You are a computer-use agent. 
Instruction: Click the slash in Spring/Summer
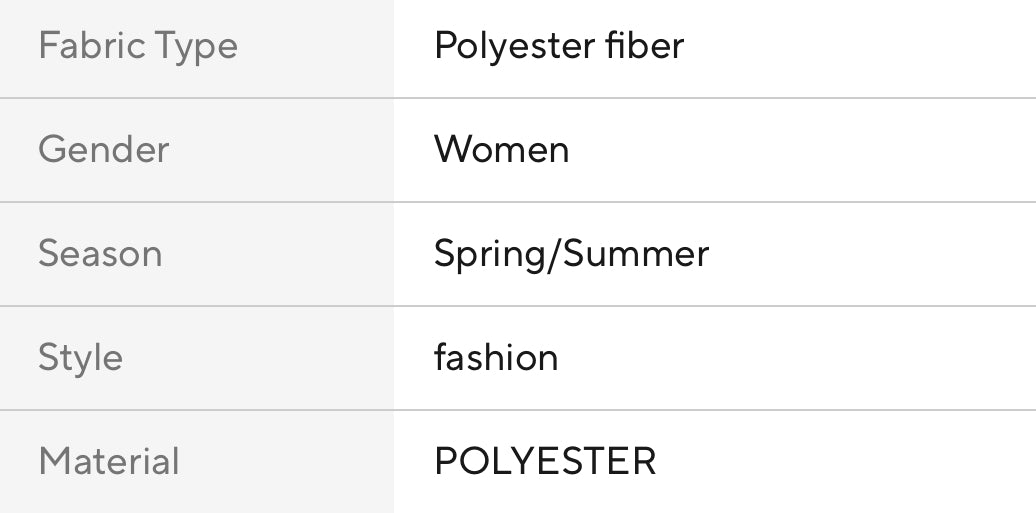point(554,254)
